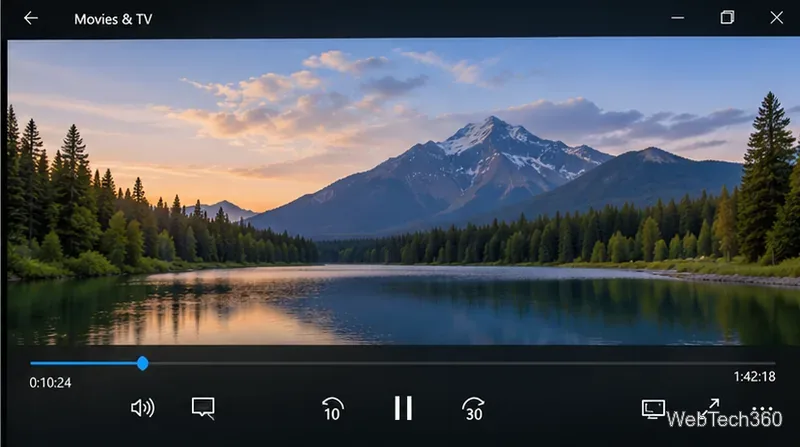Skip back 10 seconds
Screen dimensions: 800x447
click(333, 409)
